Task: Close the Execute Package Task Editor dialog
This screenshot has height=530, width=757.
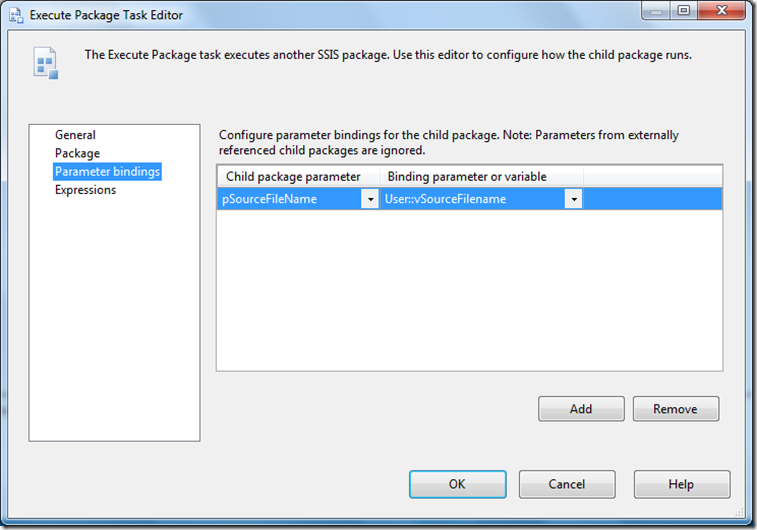Action: pos(720,11)
